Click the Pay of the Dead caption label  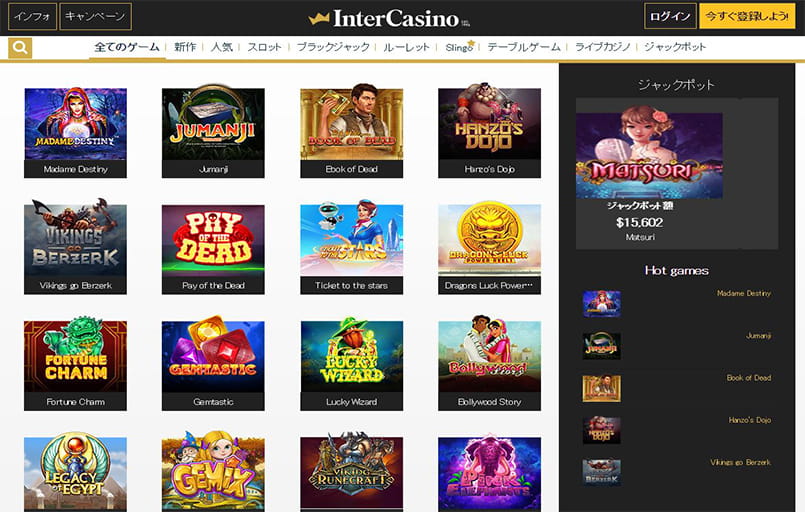[x=213, y=286]
